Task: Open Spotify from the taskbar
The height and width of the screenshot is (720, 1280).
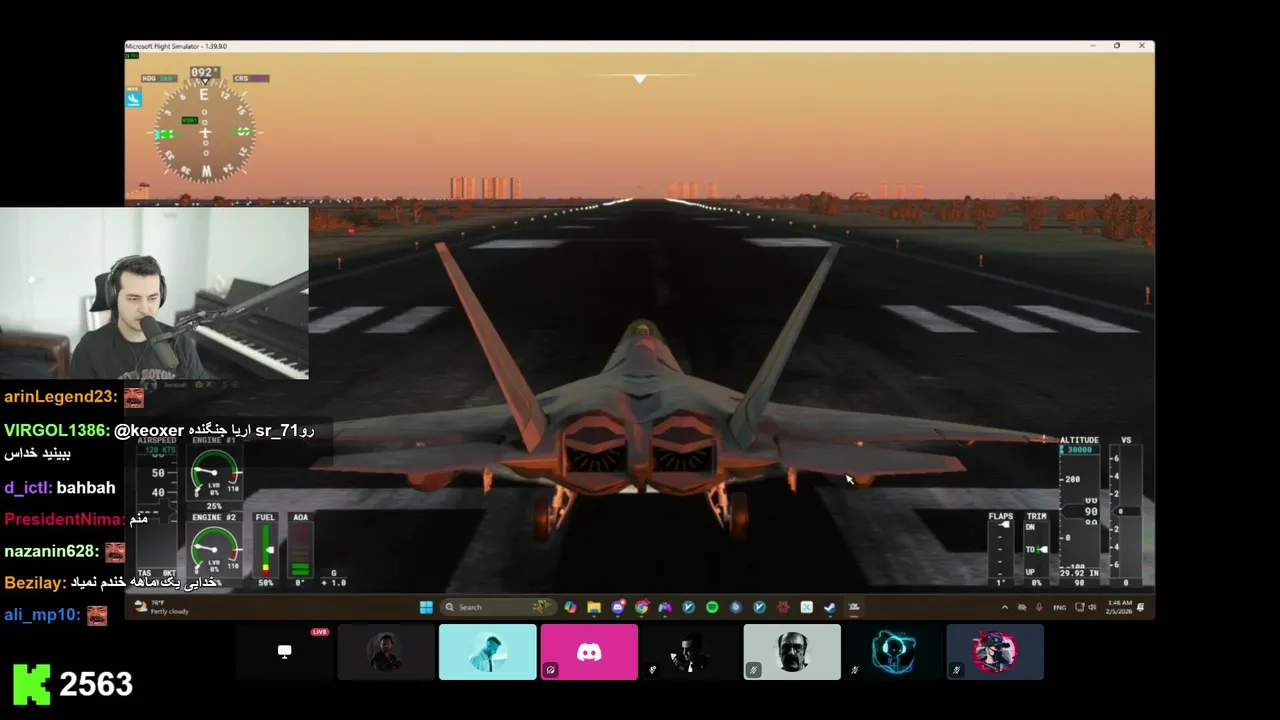Action: tap(712, 607)
